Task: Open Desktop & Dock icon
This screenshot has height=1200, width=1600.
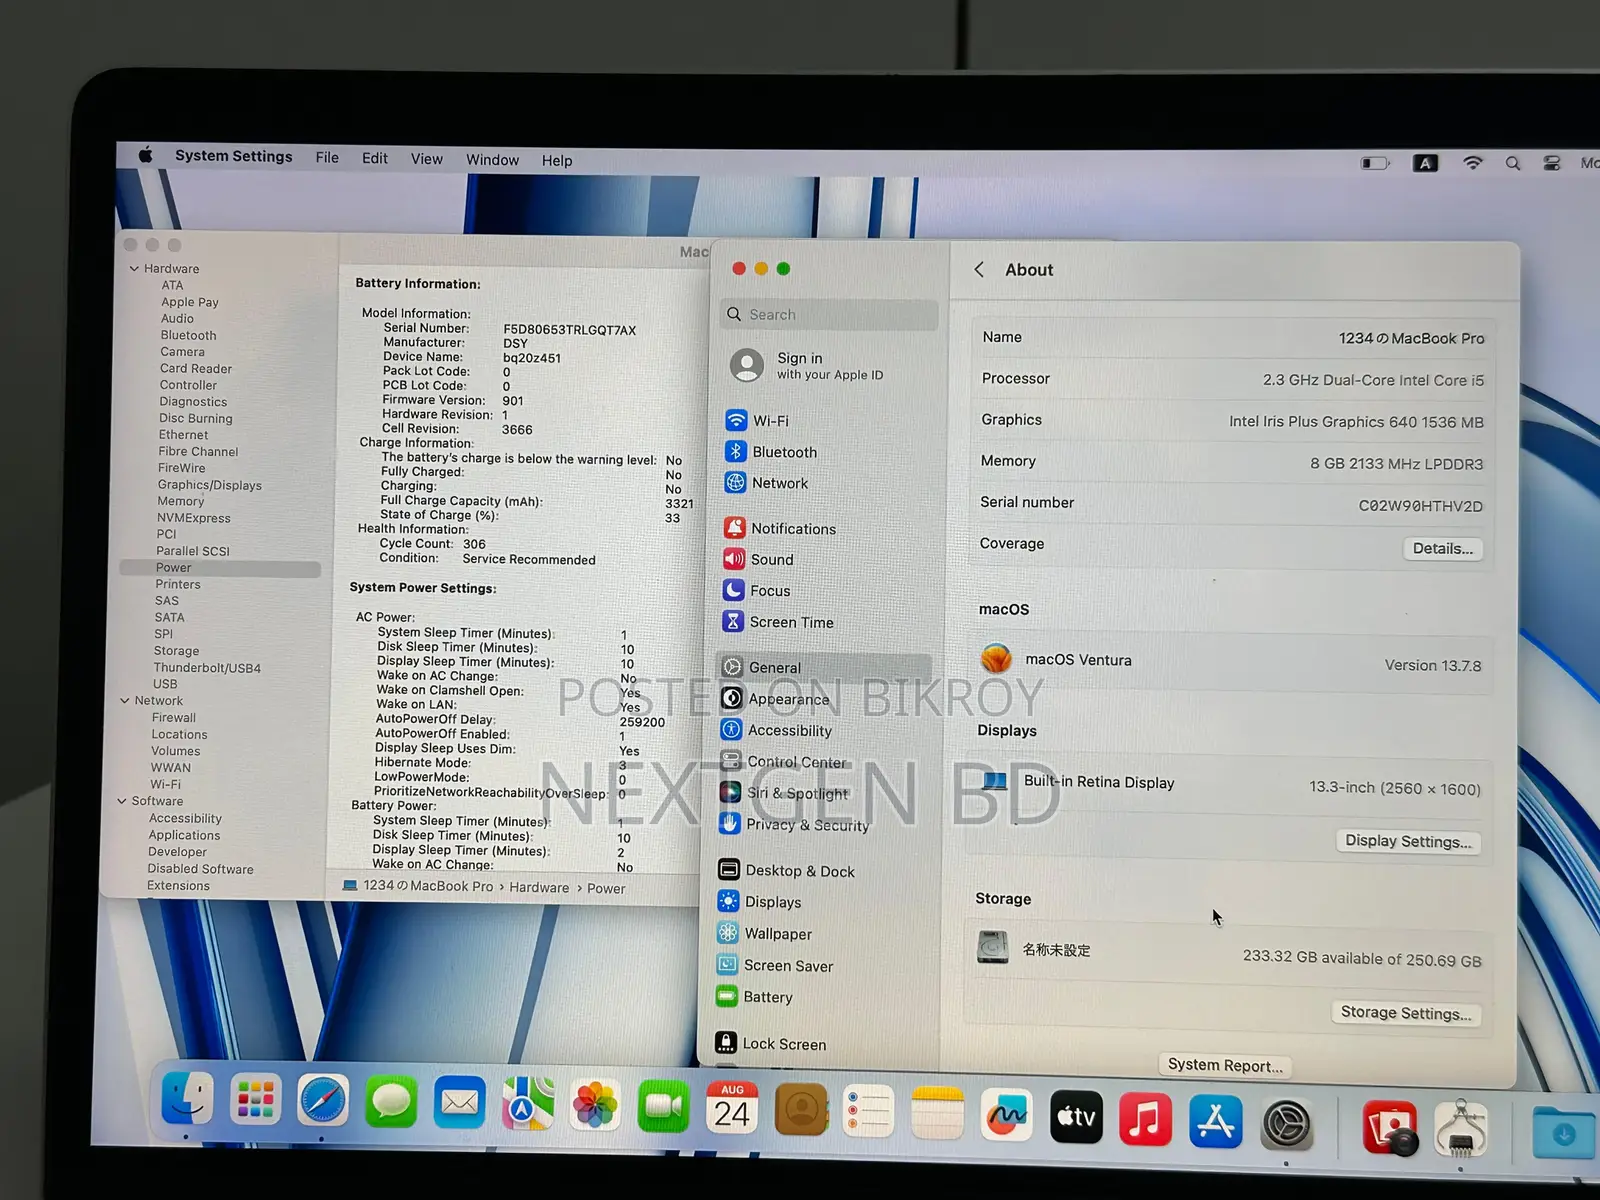Action: tap(729, 870)
